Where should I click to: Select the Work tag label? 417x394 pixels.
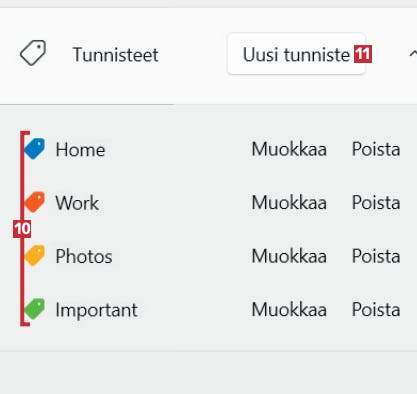pos(77,203)
